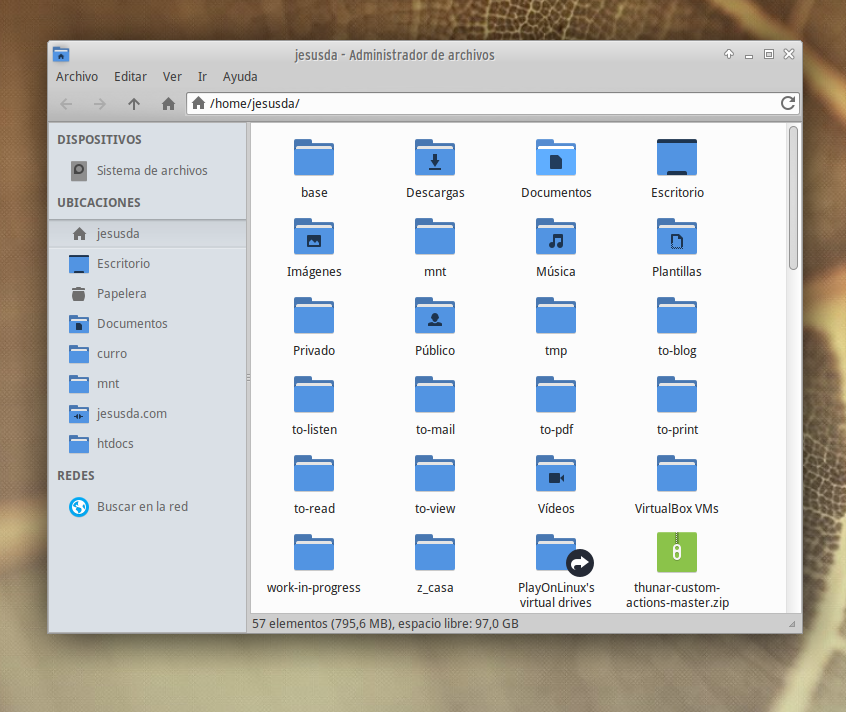Select the thunar-custom-actions-master.zip archive
Screen dimensions: 846x712
tap(677, 552)
